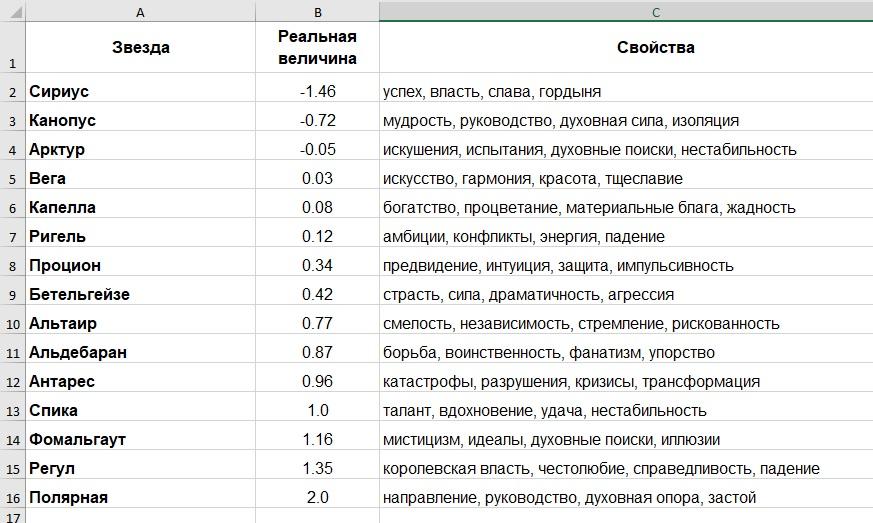Select row 12 header
The width and height of the screenshot is (873, 523).
pos(12,382)
